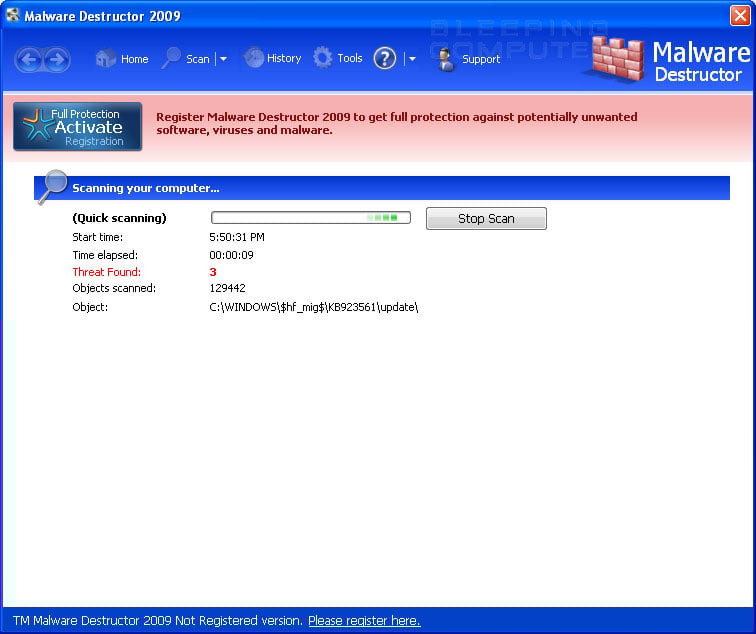
Task: Click the red register warning message
Action: tap(396, 123)
